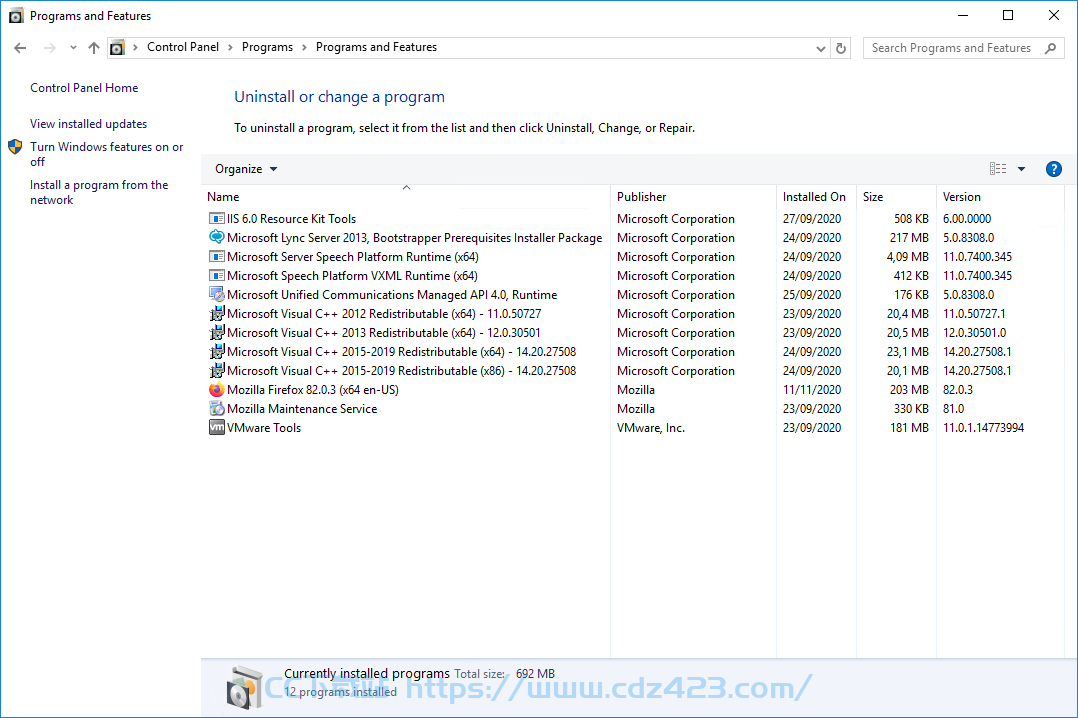Screen dimensions: 1078x718
Task: Sort the list by Installed On column
Action: (x=816, y=197)
